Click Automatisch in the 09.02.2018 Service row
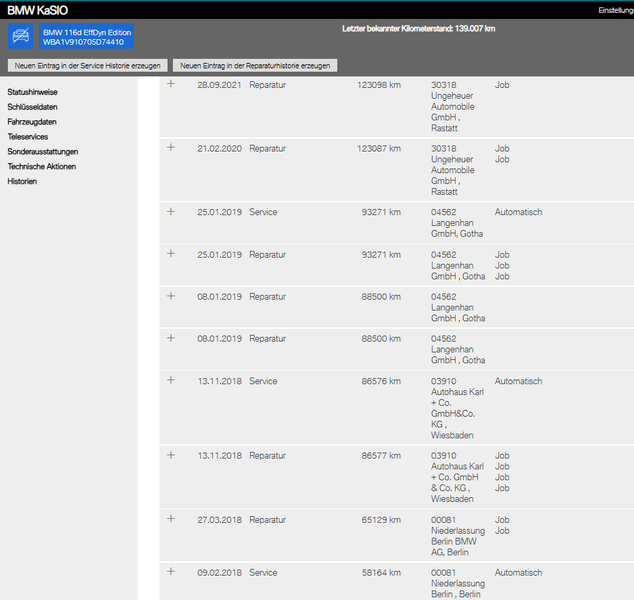Image resolution: width=634 pixels, height=600 pixels. (518, 573)
